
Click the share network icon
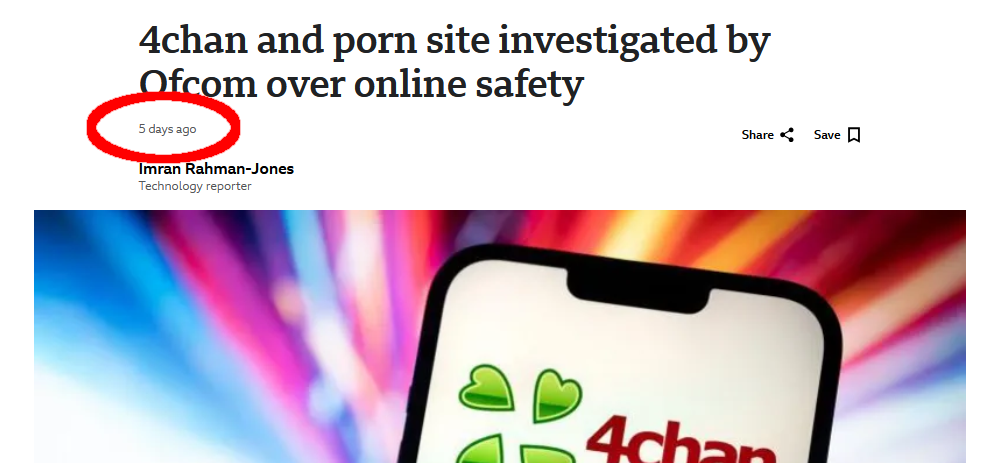[787, 135]
